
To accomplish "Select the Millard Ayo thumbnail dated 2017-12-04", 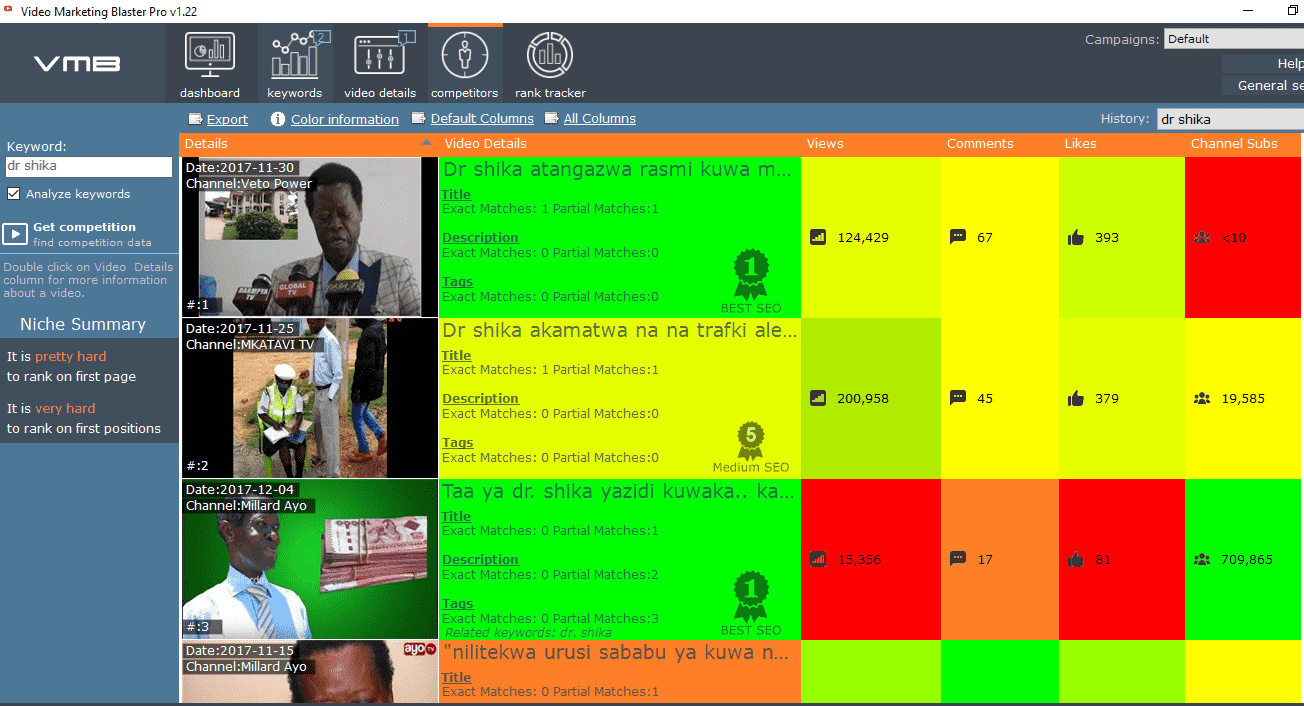I will [x=310, y=559].
